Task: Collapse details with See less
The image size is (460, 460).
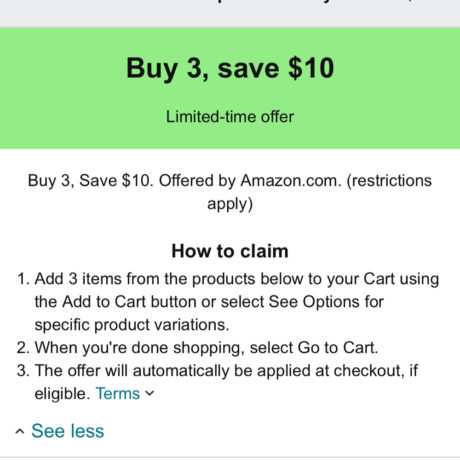Action: point(68,431)
